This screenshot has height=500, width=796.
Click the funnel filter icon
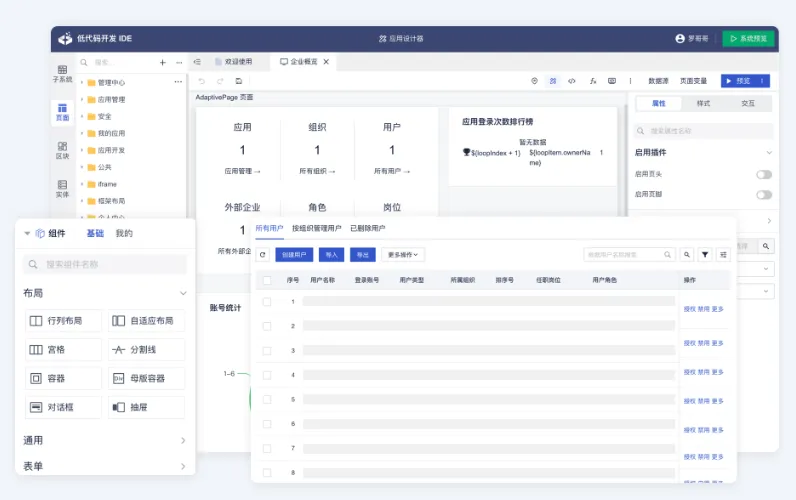point(705,255)
